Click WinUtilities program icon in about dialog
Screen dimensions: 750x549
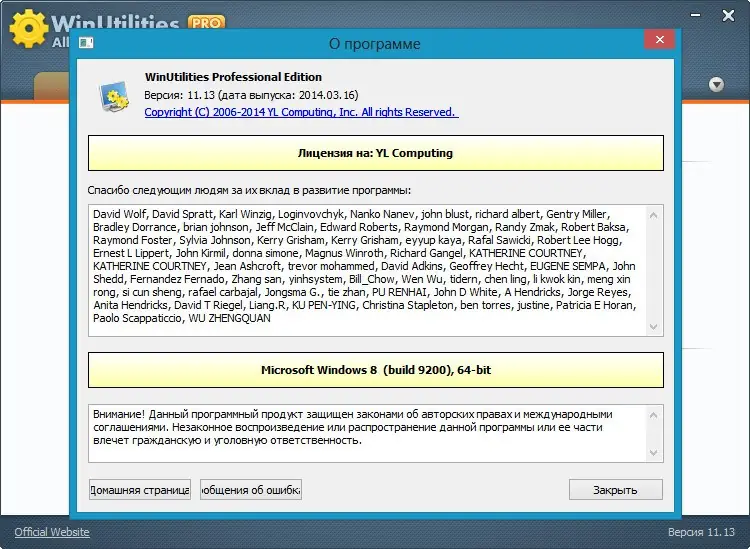click(114, 96)
